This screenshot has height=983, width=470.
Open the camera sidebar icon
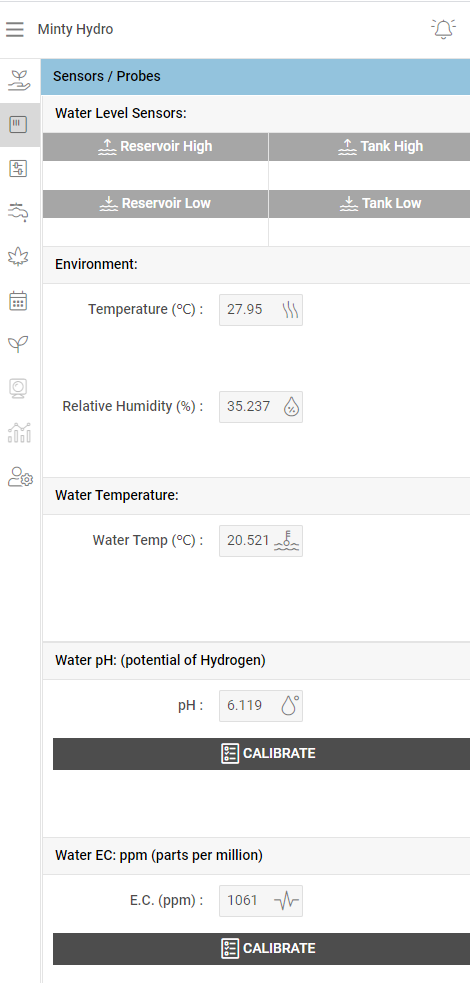click(x=18, y=389)
